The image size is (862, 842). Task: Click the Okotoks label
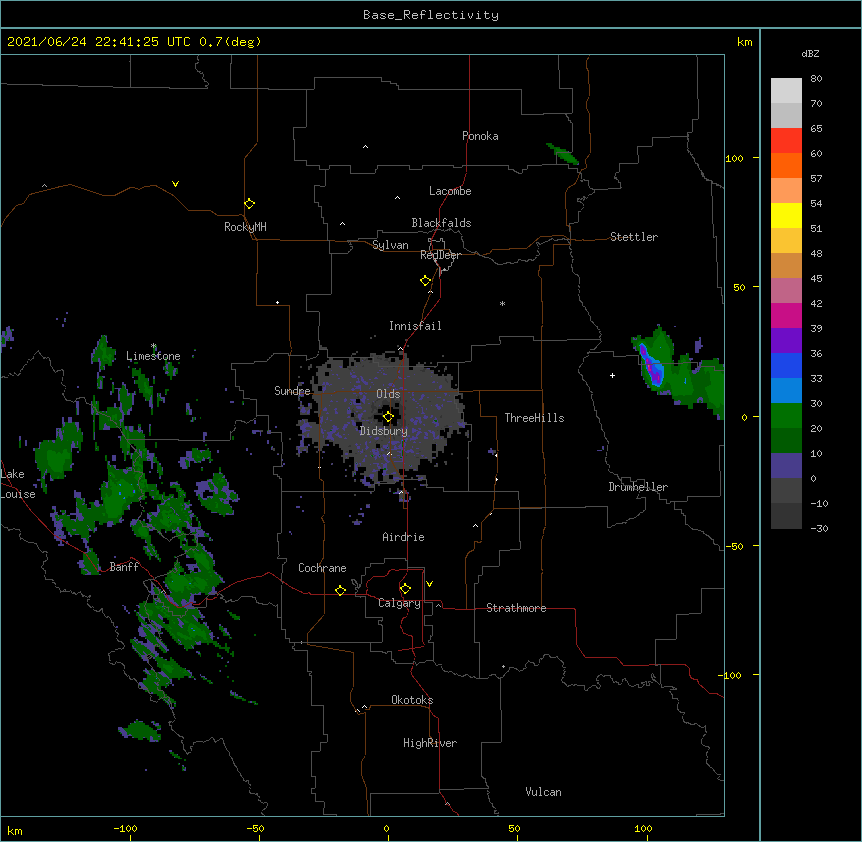point(412,700)
